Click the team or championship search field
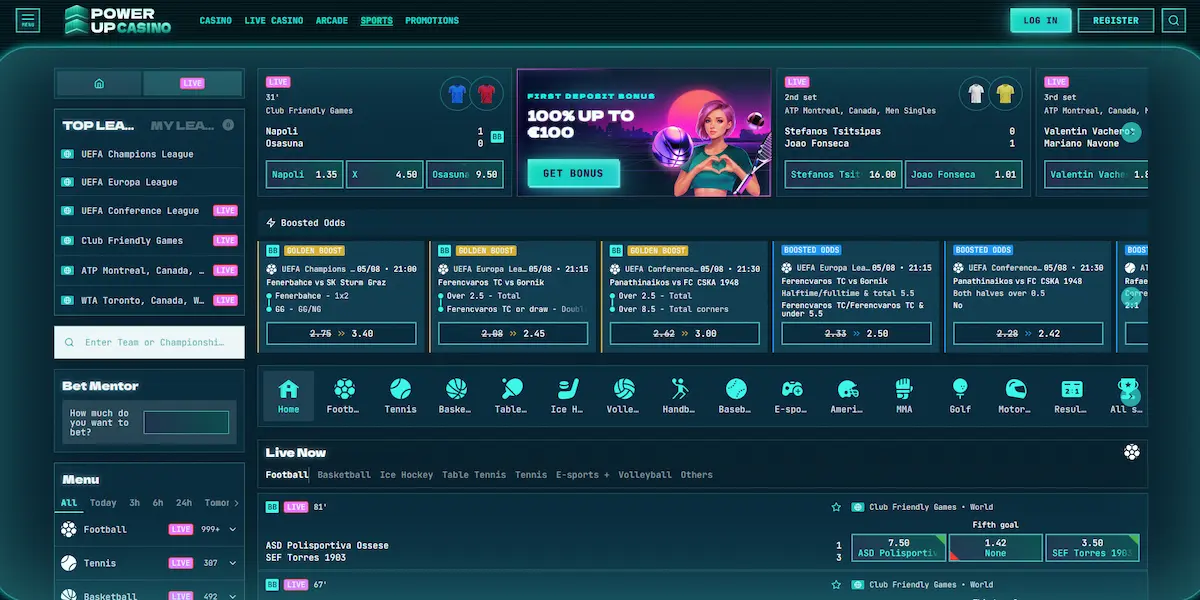This screenshot has width=1200, height=600. [150, 342]
